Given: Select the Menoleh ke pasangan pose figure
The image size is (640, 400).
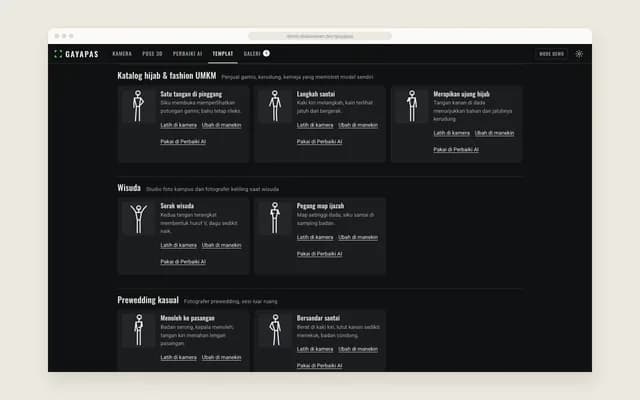Looking at the screenshot, I should coord(138,330).
